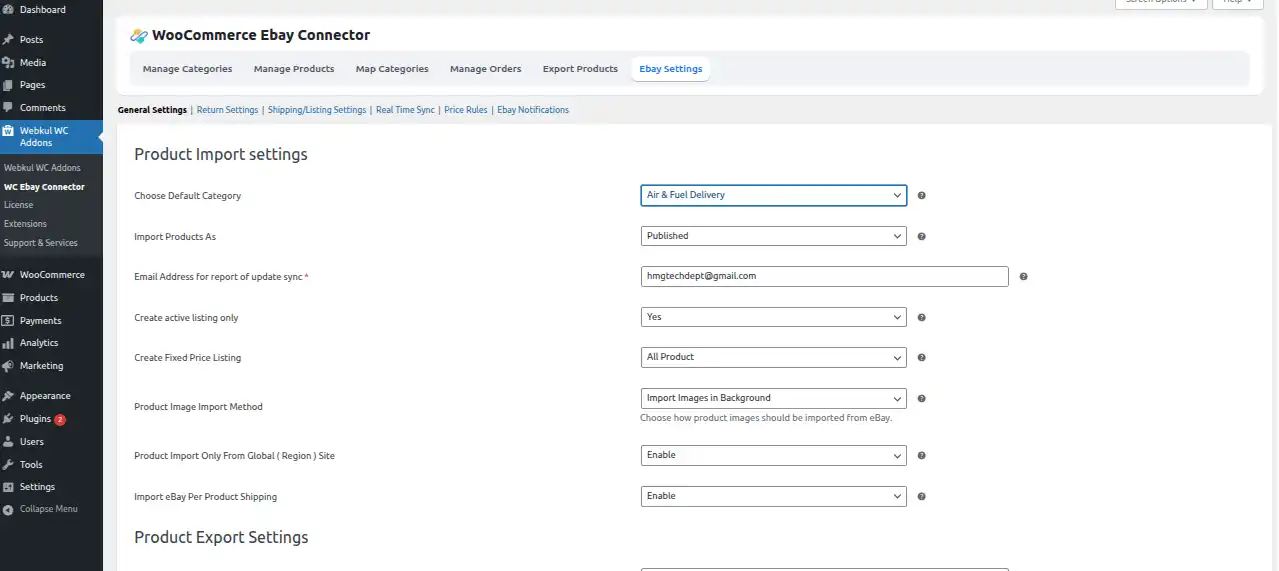This screenshot has width=1279, height=571.
Task: Collapse the WordPress sidebar menu
Action: [x=48, y=509]
